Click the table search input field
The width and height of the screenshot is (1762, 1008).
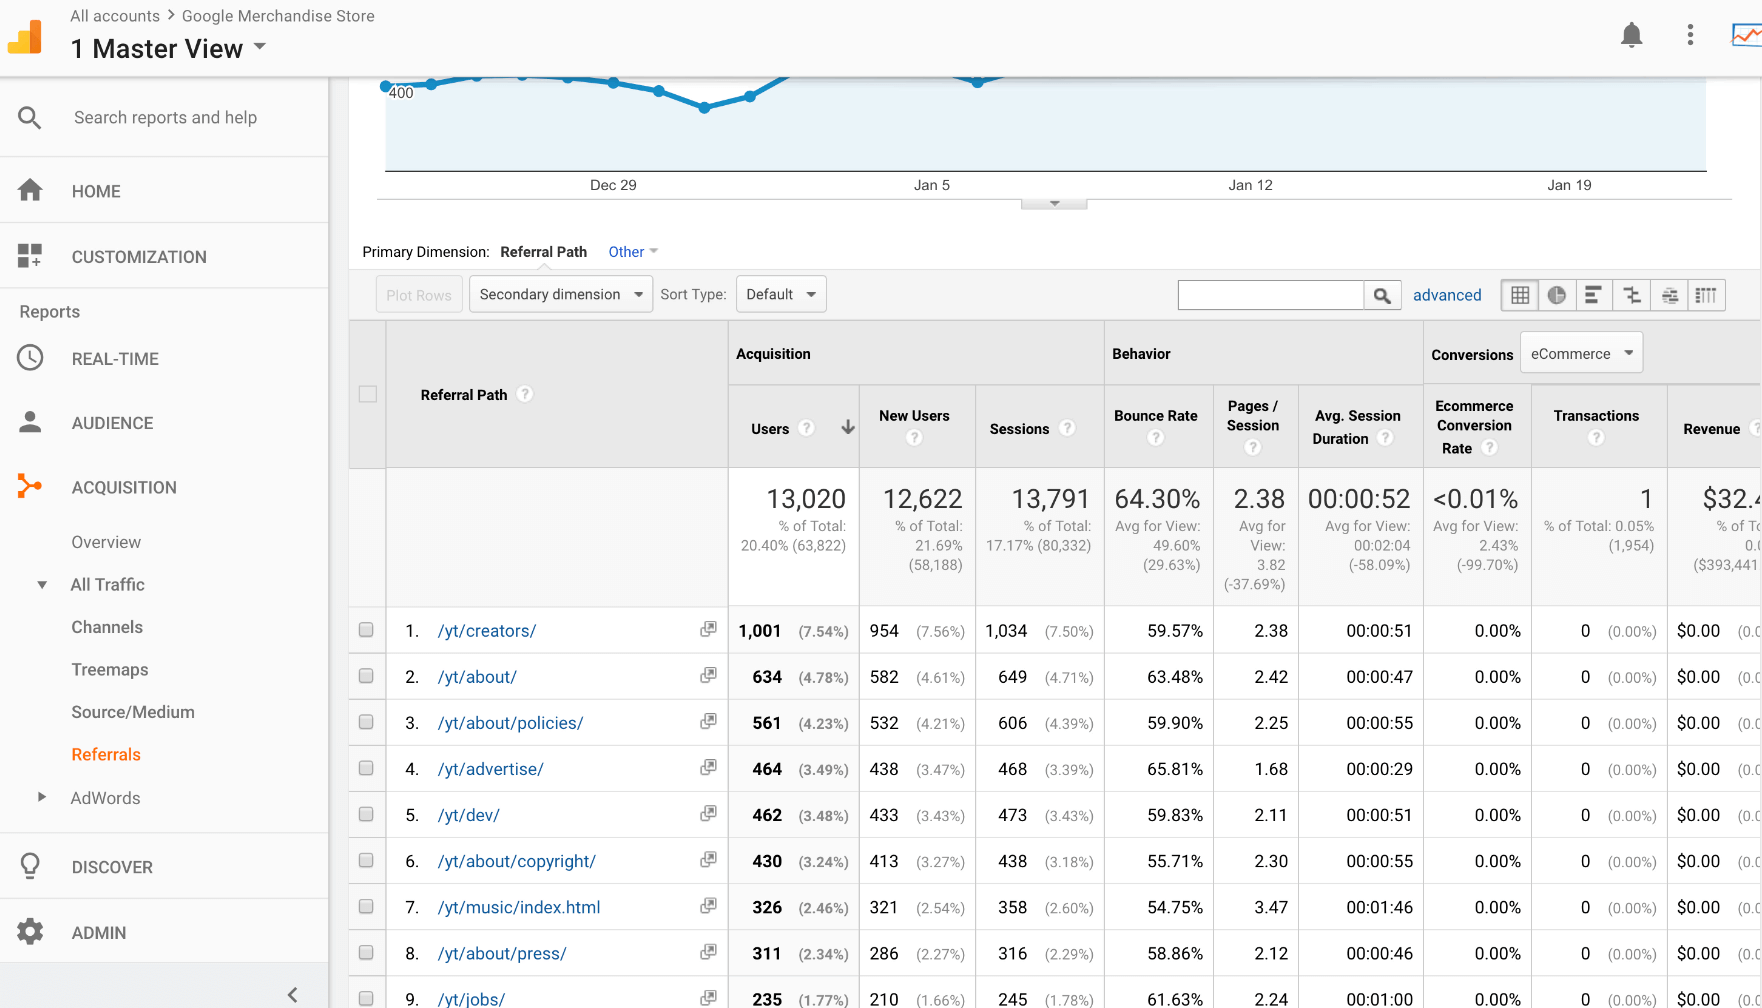click(x=1271, y=295)
